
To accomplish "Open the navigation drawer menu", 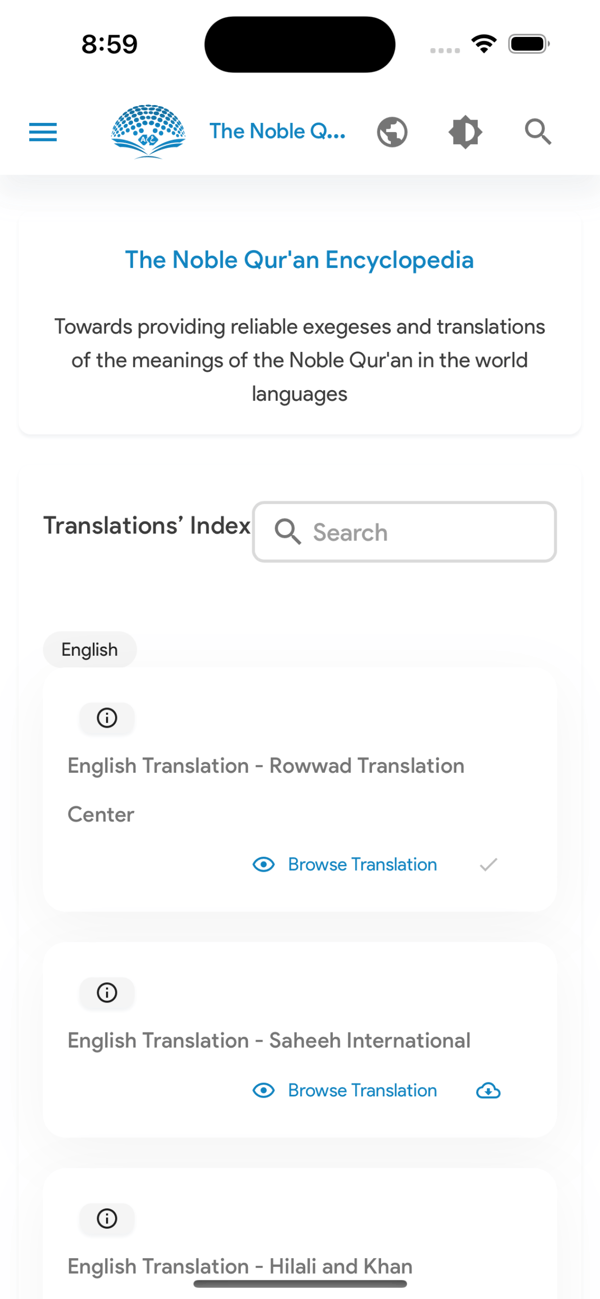I will [x=43, y=131].
